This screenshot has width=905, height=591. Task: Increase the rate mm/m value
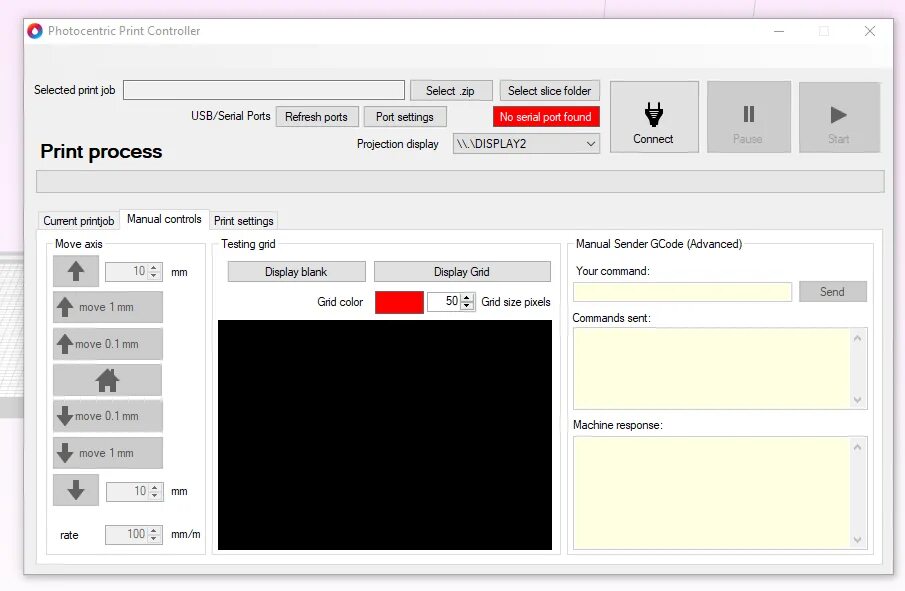pyautogui.click(x=154, y=530)
